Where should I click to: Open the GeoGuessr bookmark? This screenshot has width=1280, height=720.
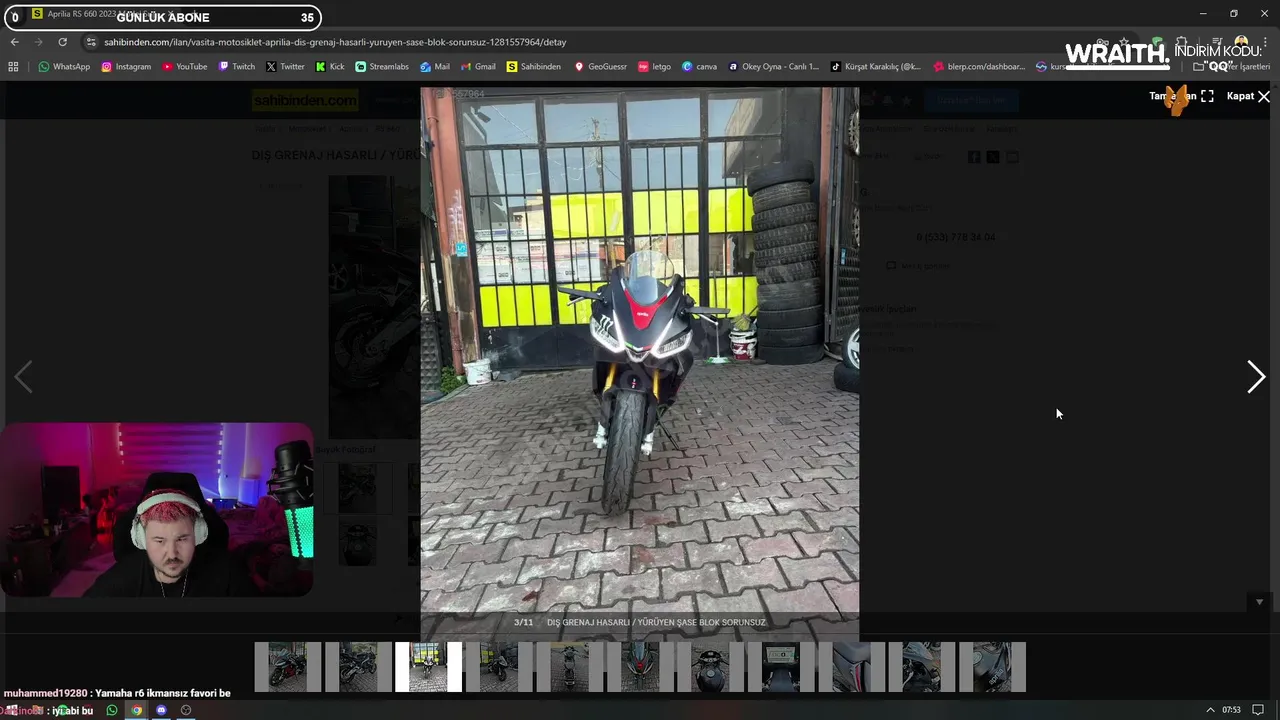click(600, 67)
